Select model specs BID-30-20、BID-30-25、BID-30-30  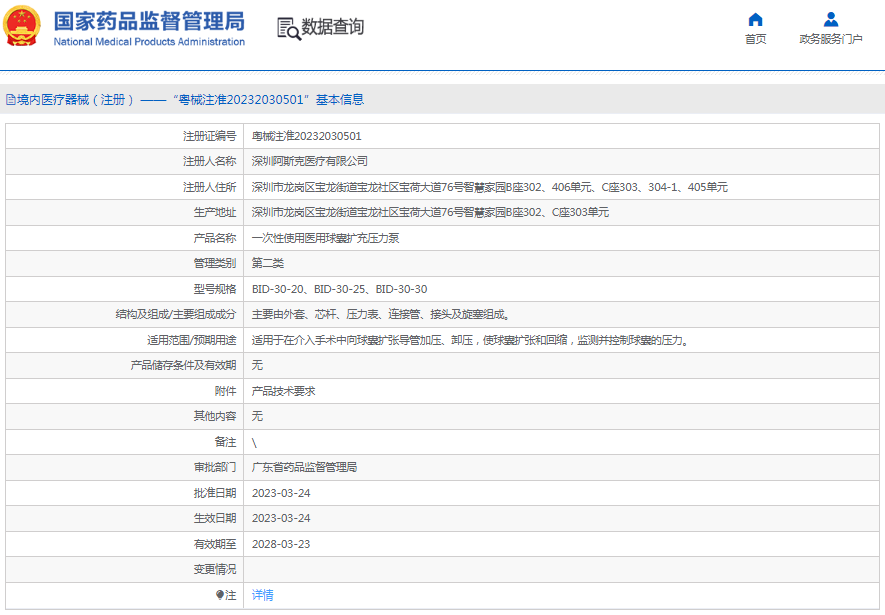pos(339,289)
